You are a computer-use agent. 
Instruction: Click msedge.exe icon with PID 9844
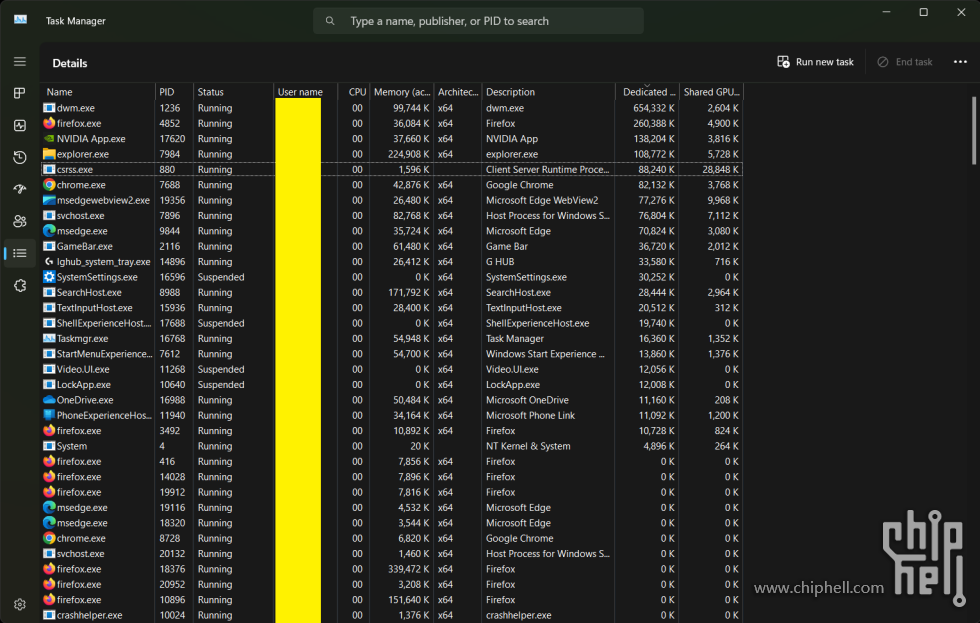click(x=49, y=231)
